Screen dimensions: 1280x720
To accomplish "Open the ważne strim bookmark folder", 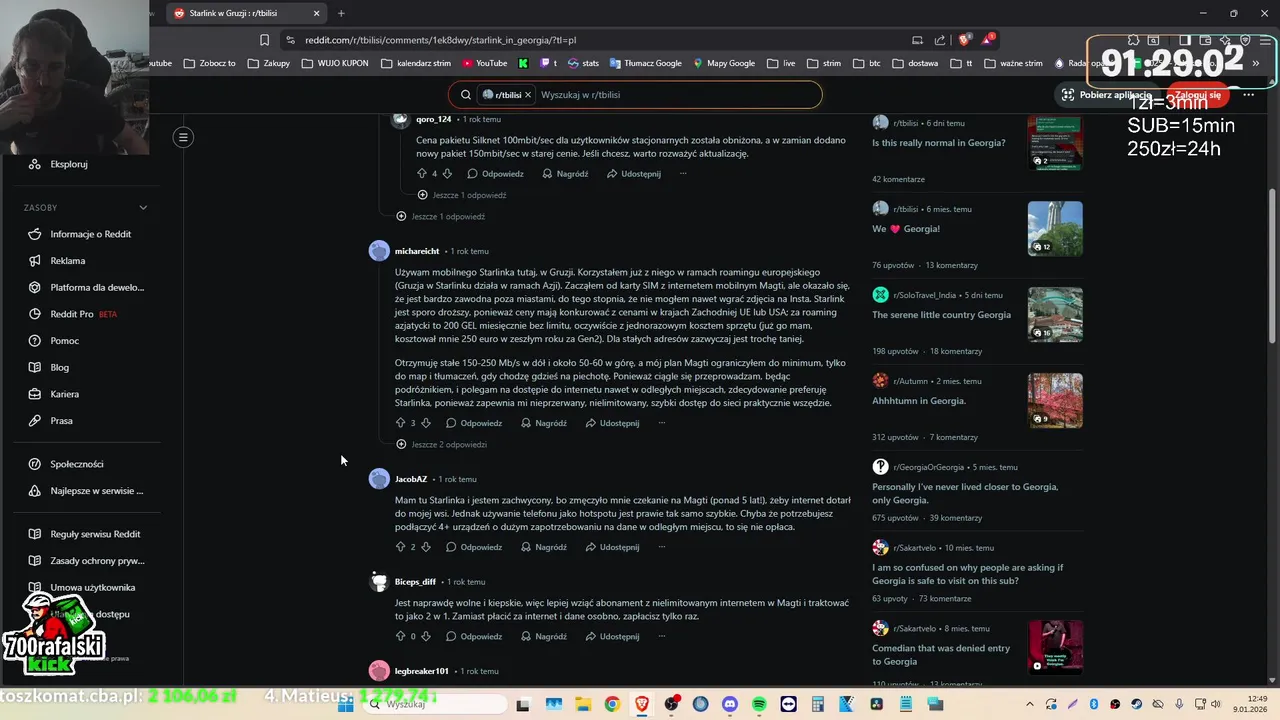I will click(x=1013, y=63).
